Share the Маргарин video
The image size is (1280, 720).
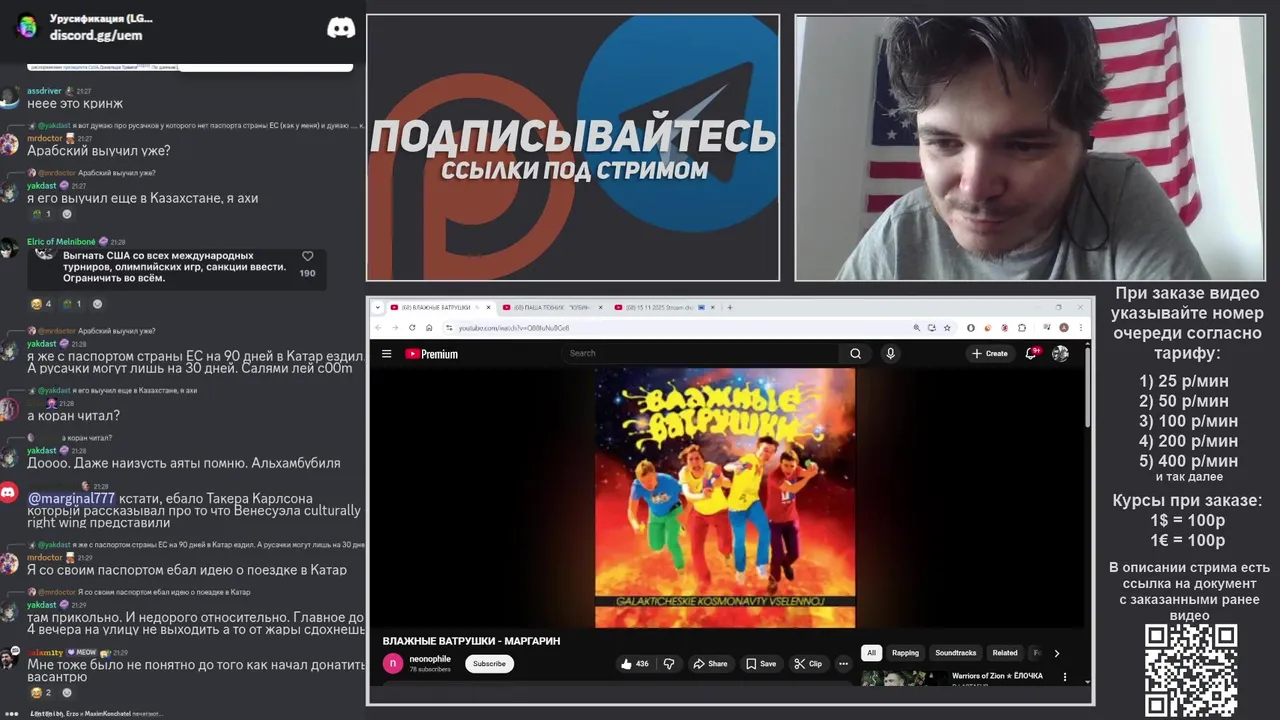pyautogui.click(x=710, y=664)
